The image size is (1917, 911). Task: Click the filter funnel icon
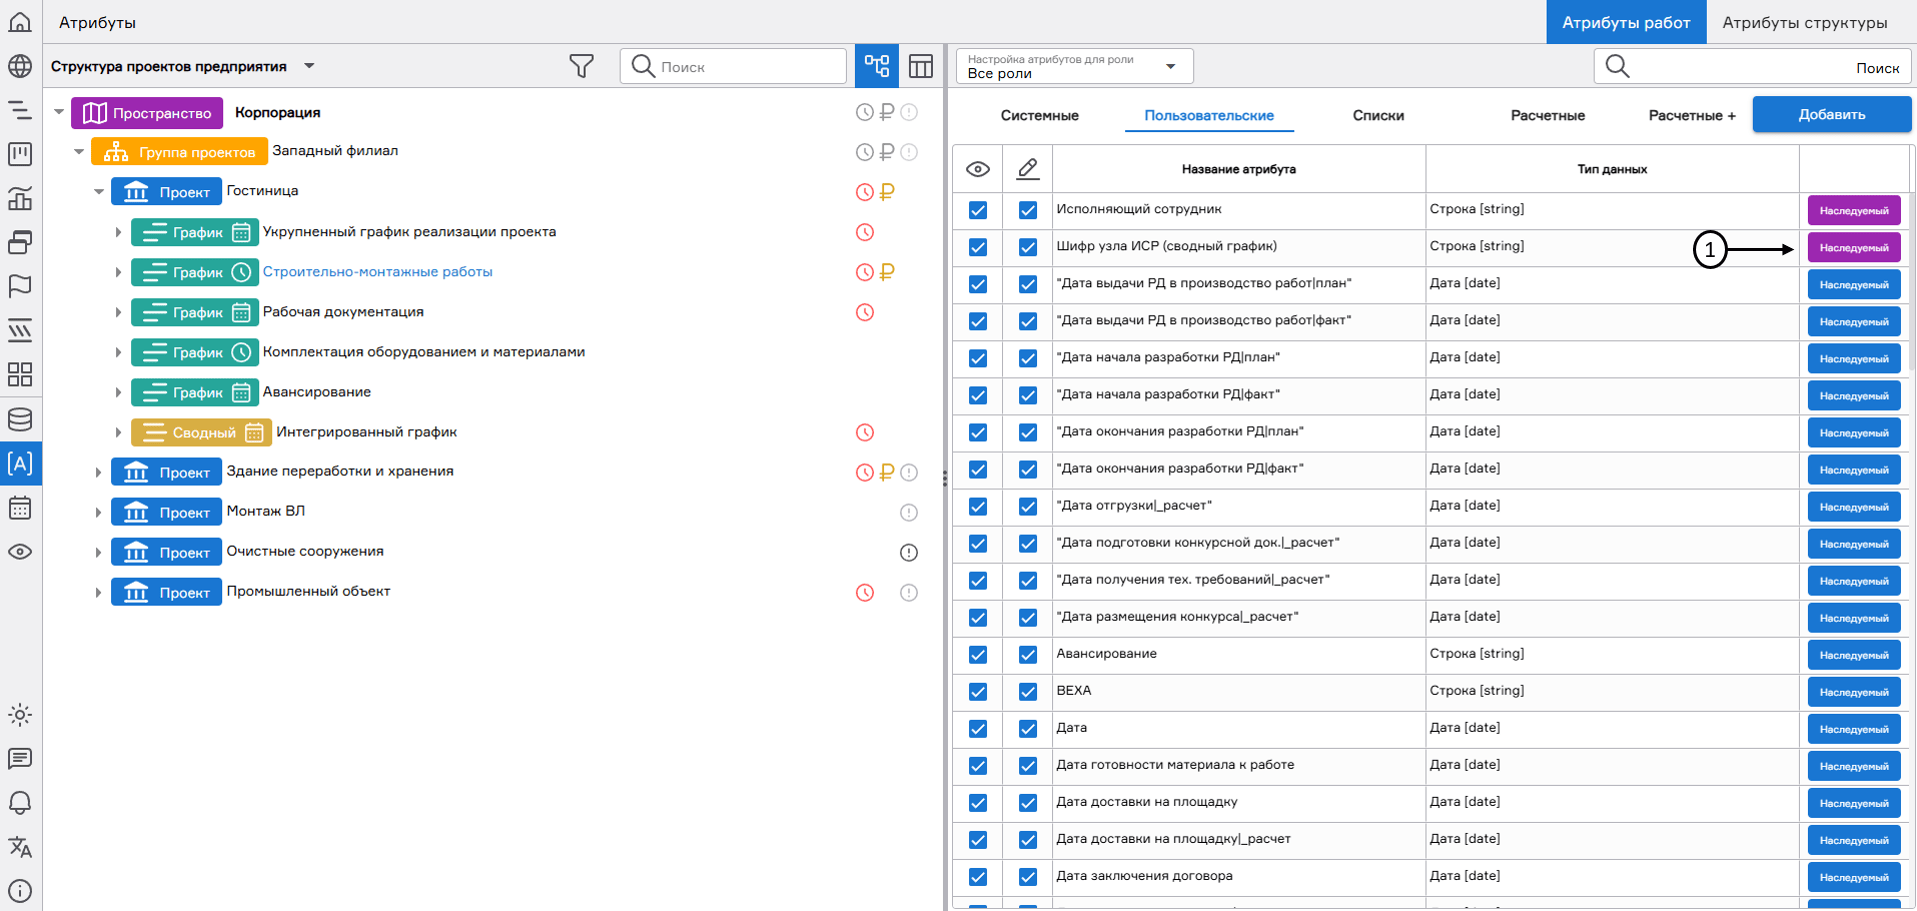tap(581, 66)
